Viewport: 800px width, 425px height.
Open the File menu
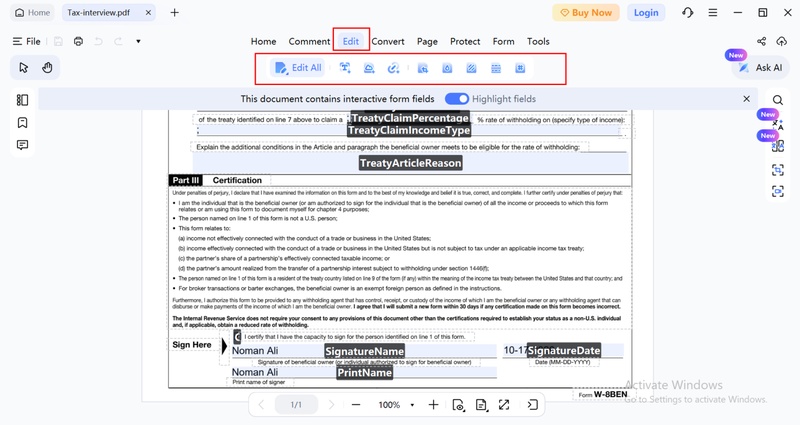click(x=27, y=41)
